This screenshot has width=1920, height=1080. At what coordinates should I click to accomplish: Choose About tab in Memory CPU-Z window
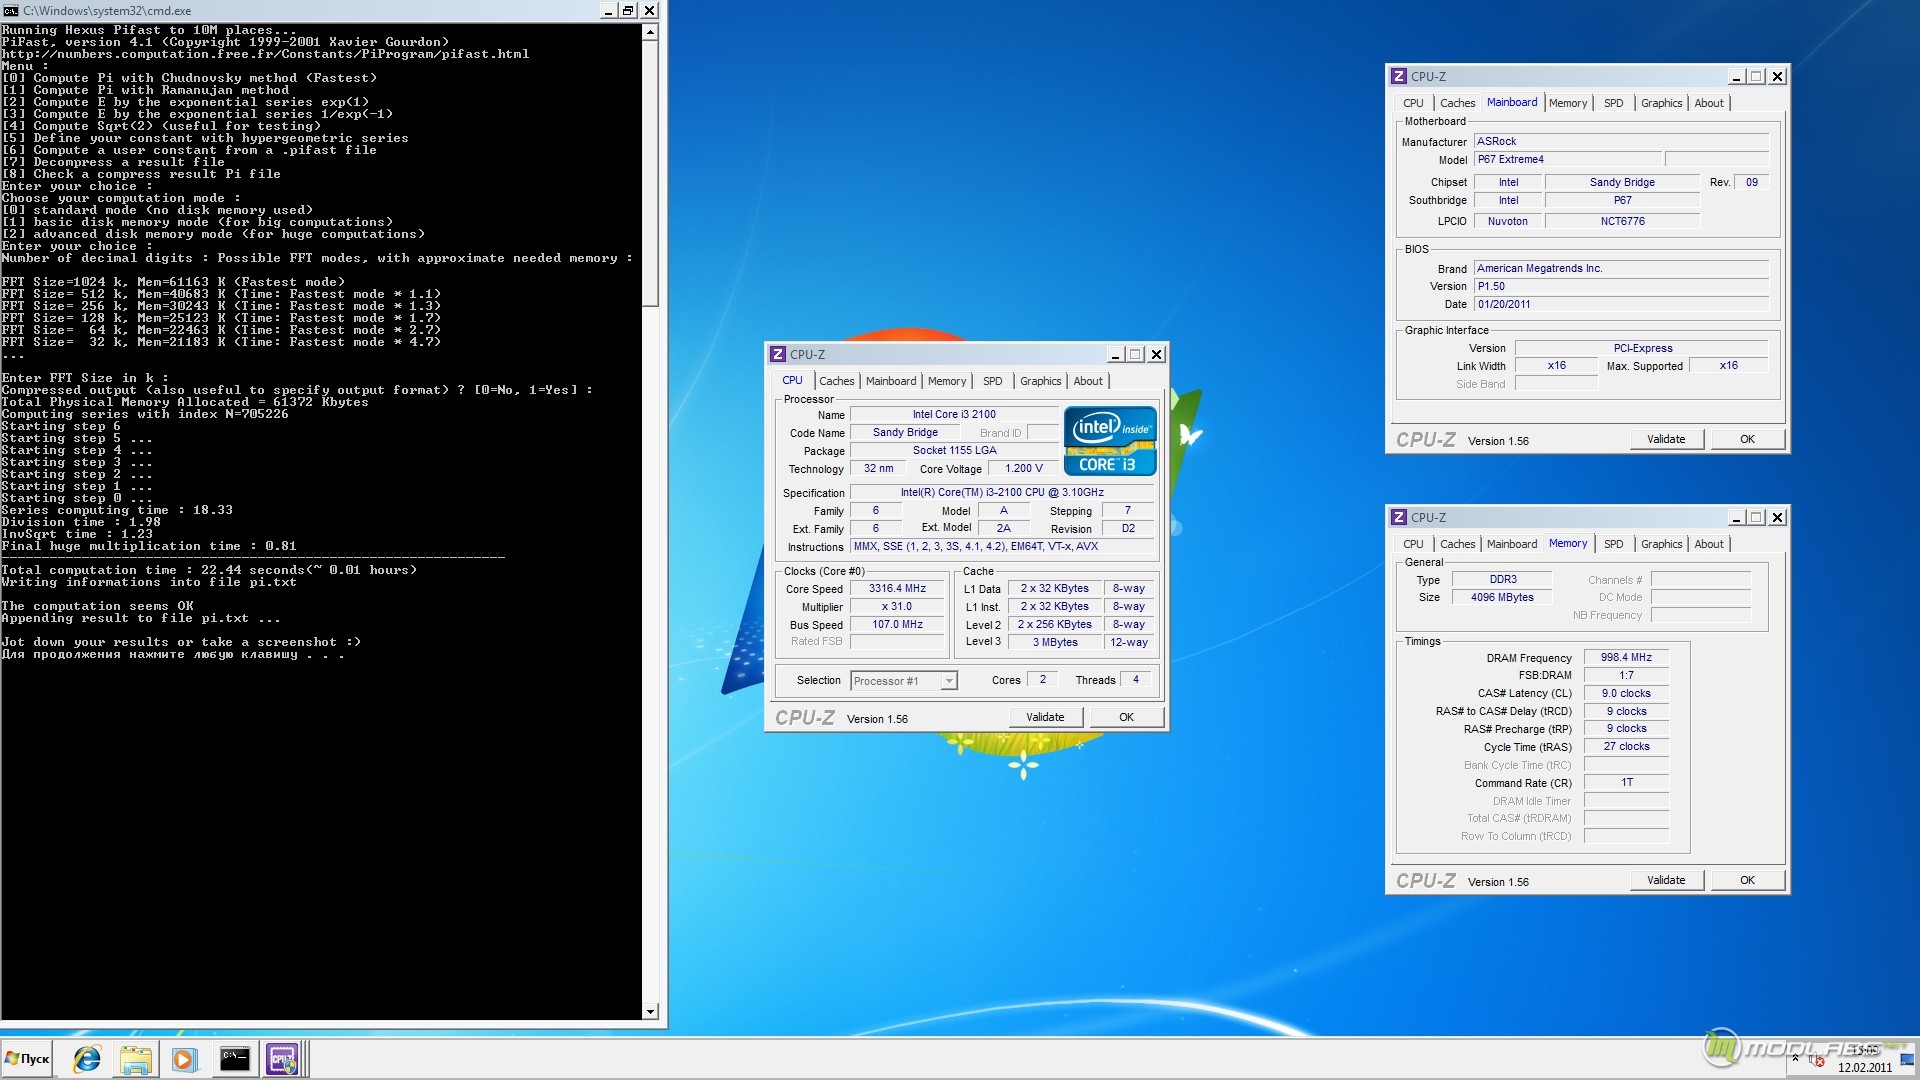coord(1709,544)
